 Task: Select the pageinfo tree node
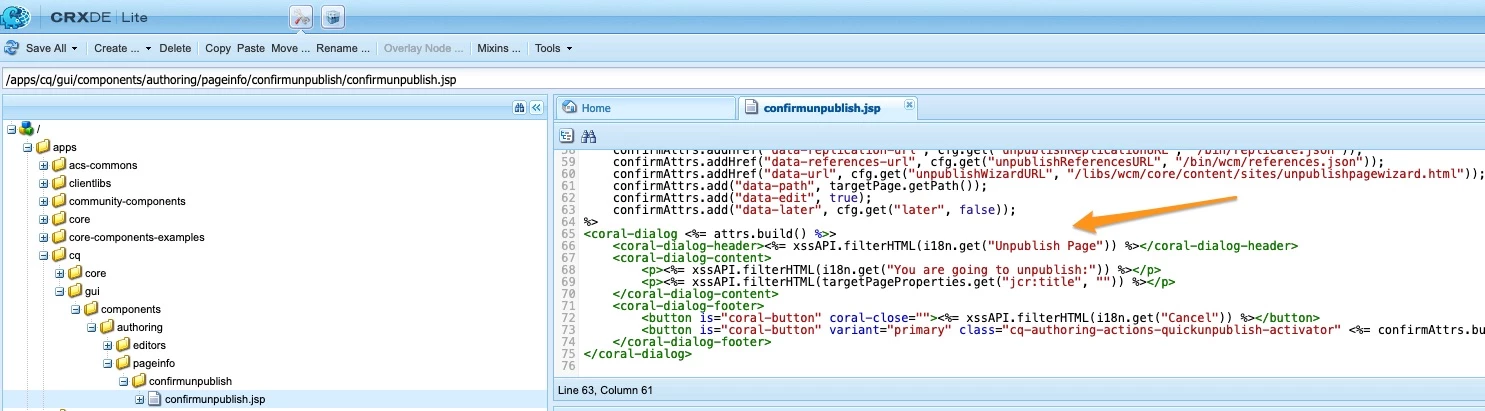[154, 363]
